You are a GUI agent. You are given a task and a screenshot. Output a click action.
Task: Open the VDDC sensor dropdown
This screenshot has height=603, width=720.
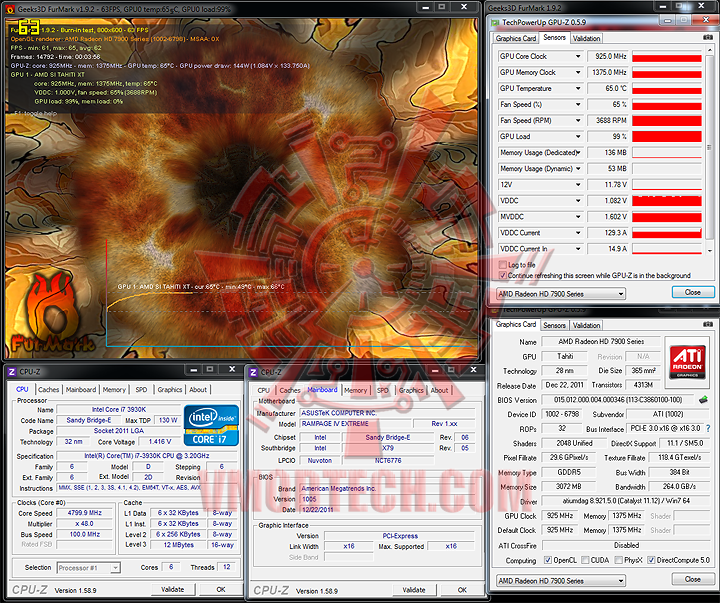point(578,201)
